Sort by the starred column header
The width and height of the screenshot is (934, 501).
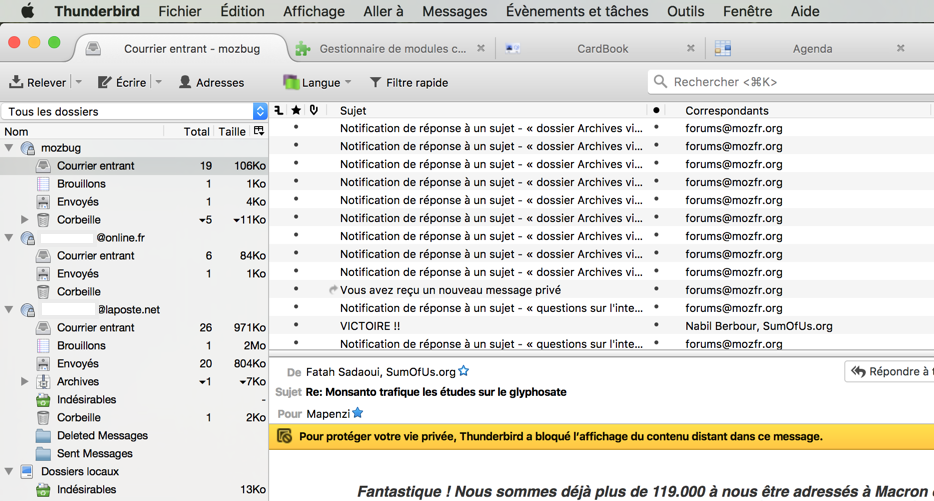click(296, 110)
